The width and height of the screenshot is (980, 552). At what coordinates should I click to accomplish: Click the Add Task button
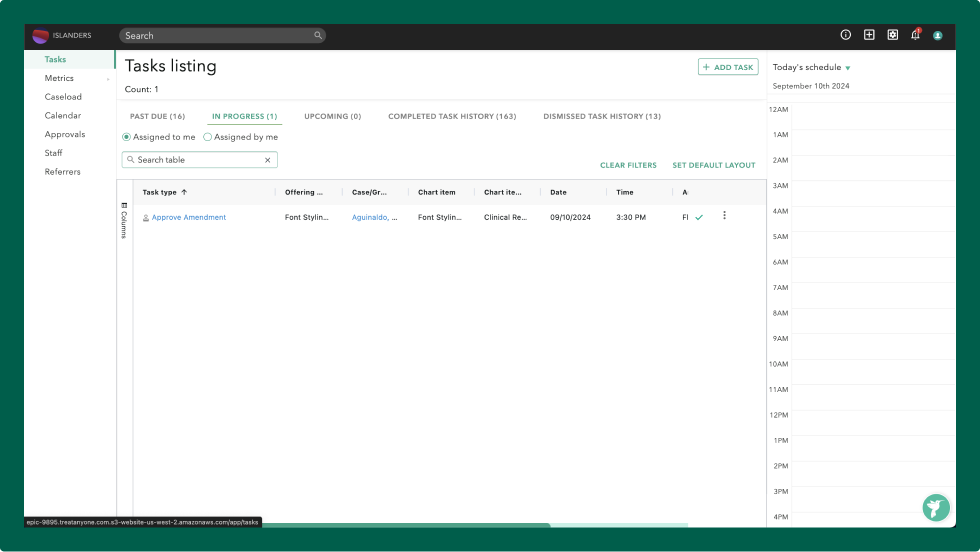pyautogui.click(x=728, y=67)
